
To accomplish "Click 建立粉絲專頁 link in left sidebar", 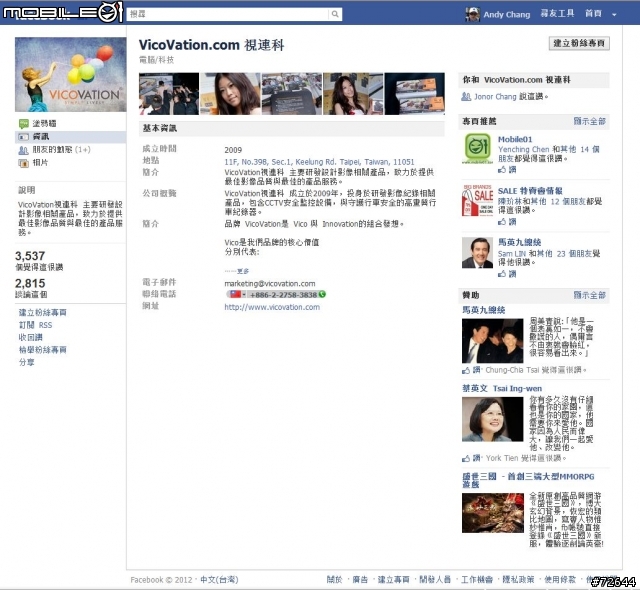I will click(x=42, y=313).
